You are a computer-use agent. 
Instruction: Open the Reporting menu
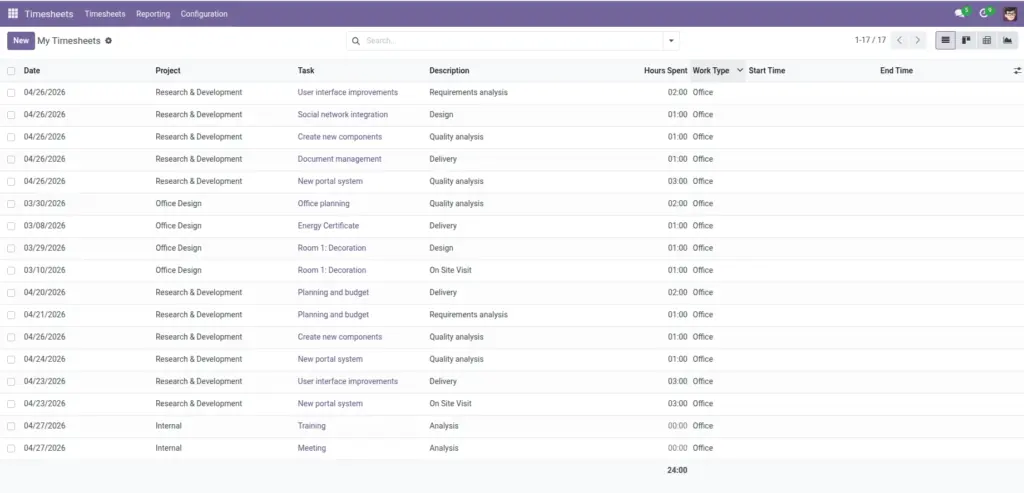pyautogui.click(x=153, y=14)
